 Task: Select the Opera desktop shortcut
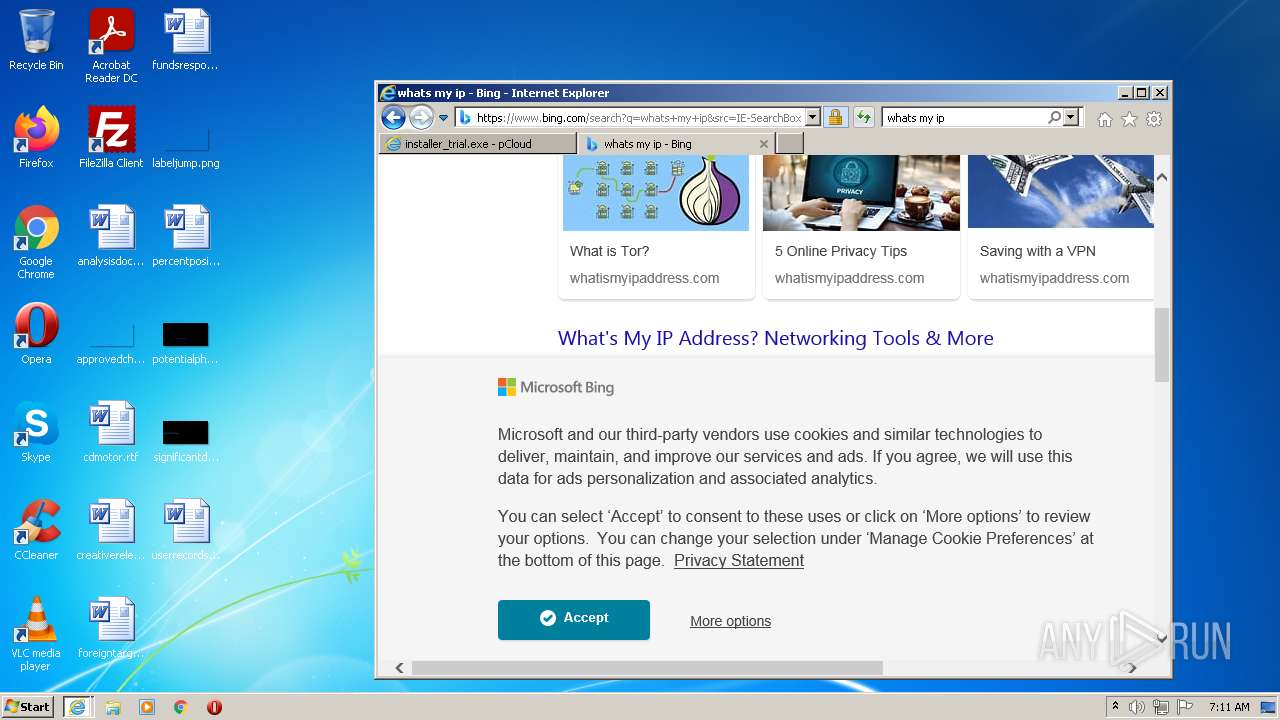click(x=36, y=334)
